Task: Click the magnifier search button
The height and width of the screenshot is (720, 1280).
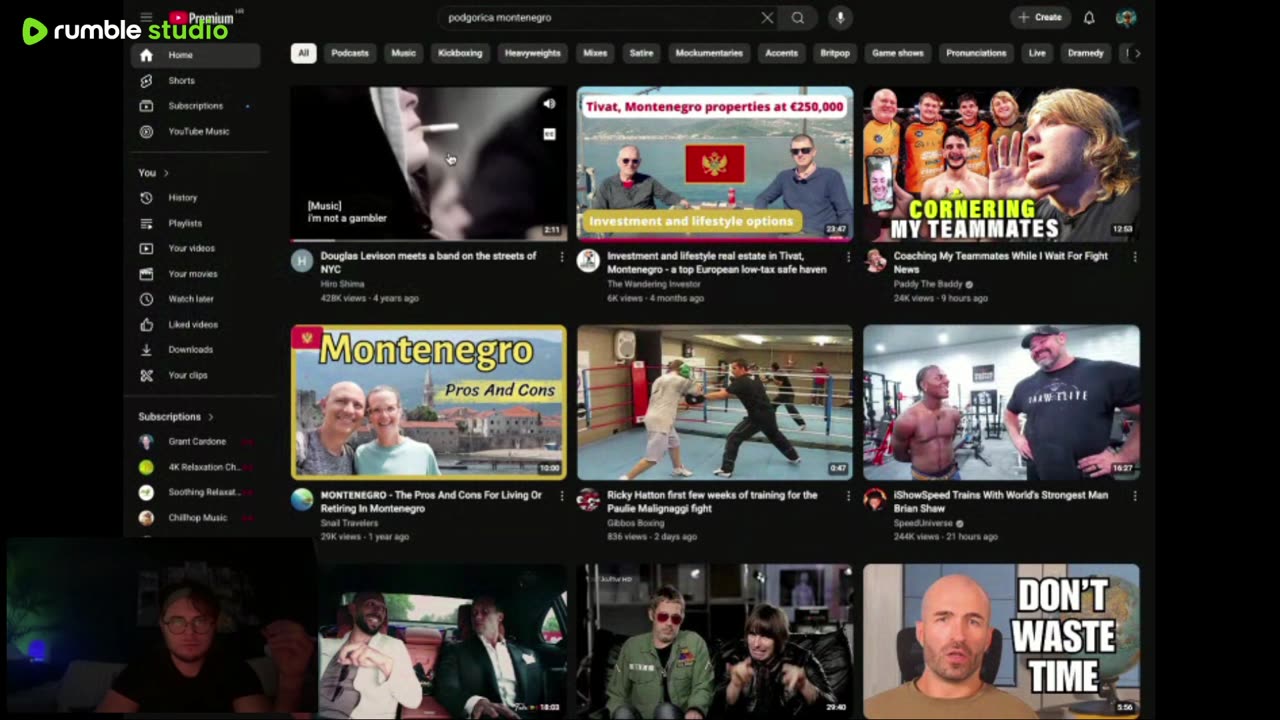Action: [798, 17]
